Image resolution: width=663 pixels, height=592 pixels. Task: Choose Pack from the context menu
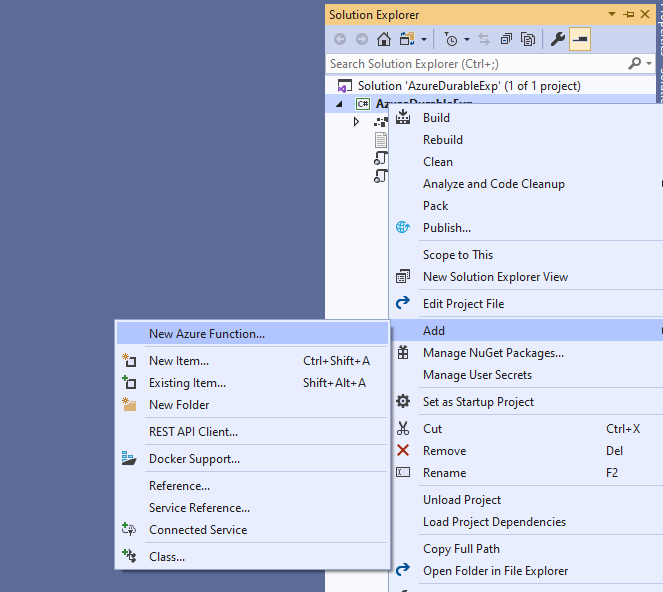[x=436, y=206]
